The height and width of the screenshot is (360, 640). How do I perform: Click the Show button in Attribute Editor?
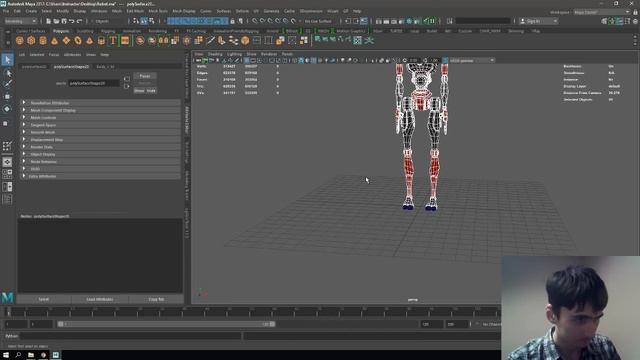140,91
